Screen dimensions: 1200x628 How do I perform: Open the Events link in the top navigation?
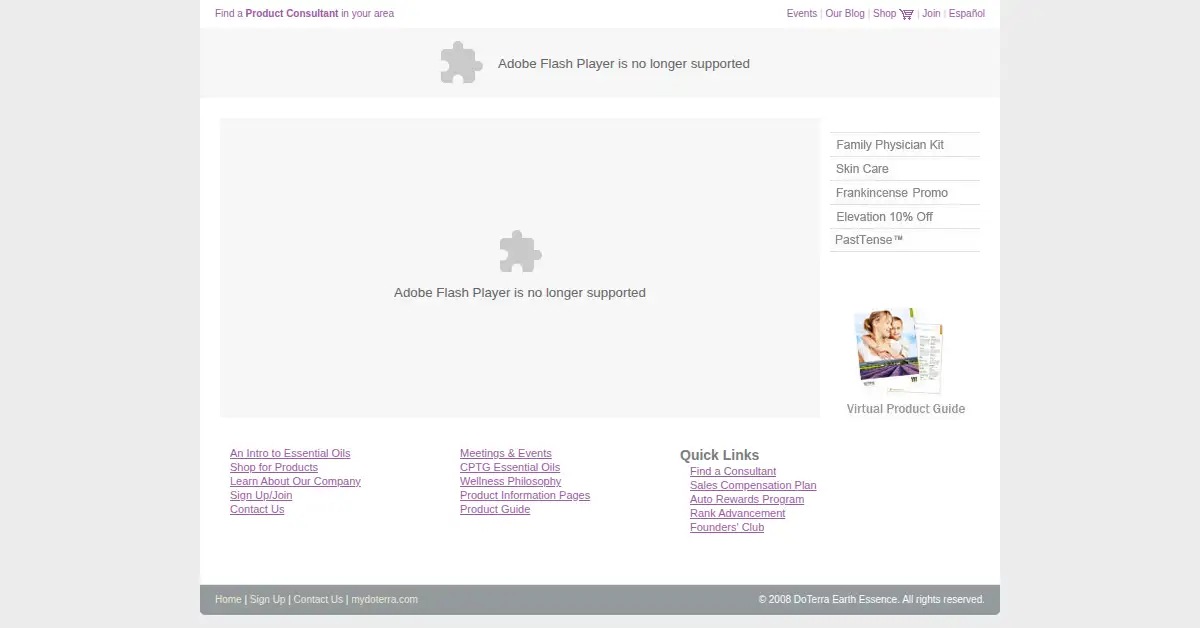pos(802,14)
